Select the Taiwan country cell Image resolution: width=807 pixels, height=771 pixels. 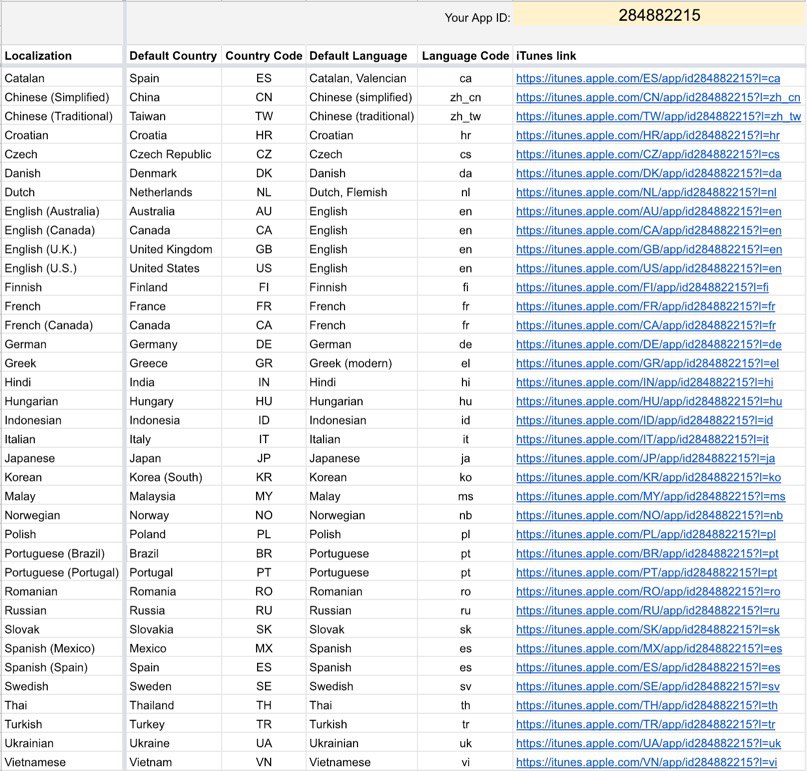tap(173, 116)
